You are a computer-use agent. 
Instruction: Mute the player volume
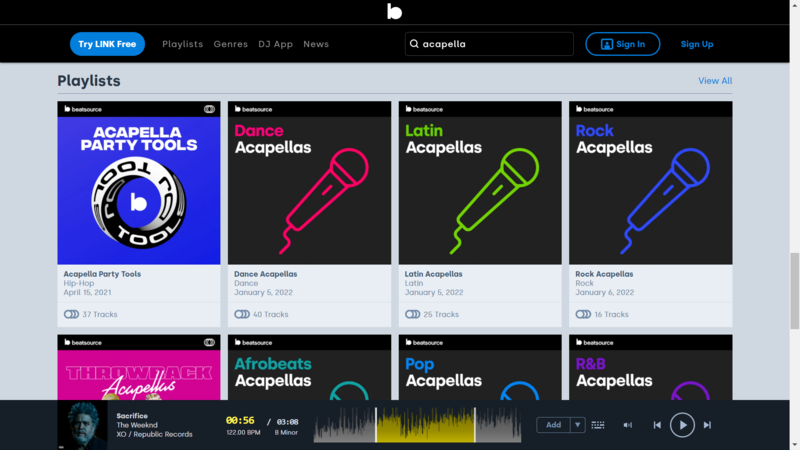tap(628, 425)
